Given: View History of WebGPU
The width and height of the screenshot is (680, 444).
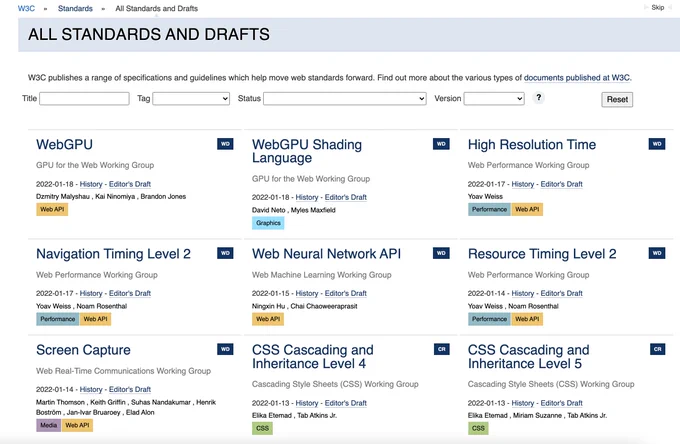Looking at the screenshot, I should [x=91, y=184].
